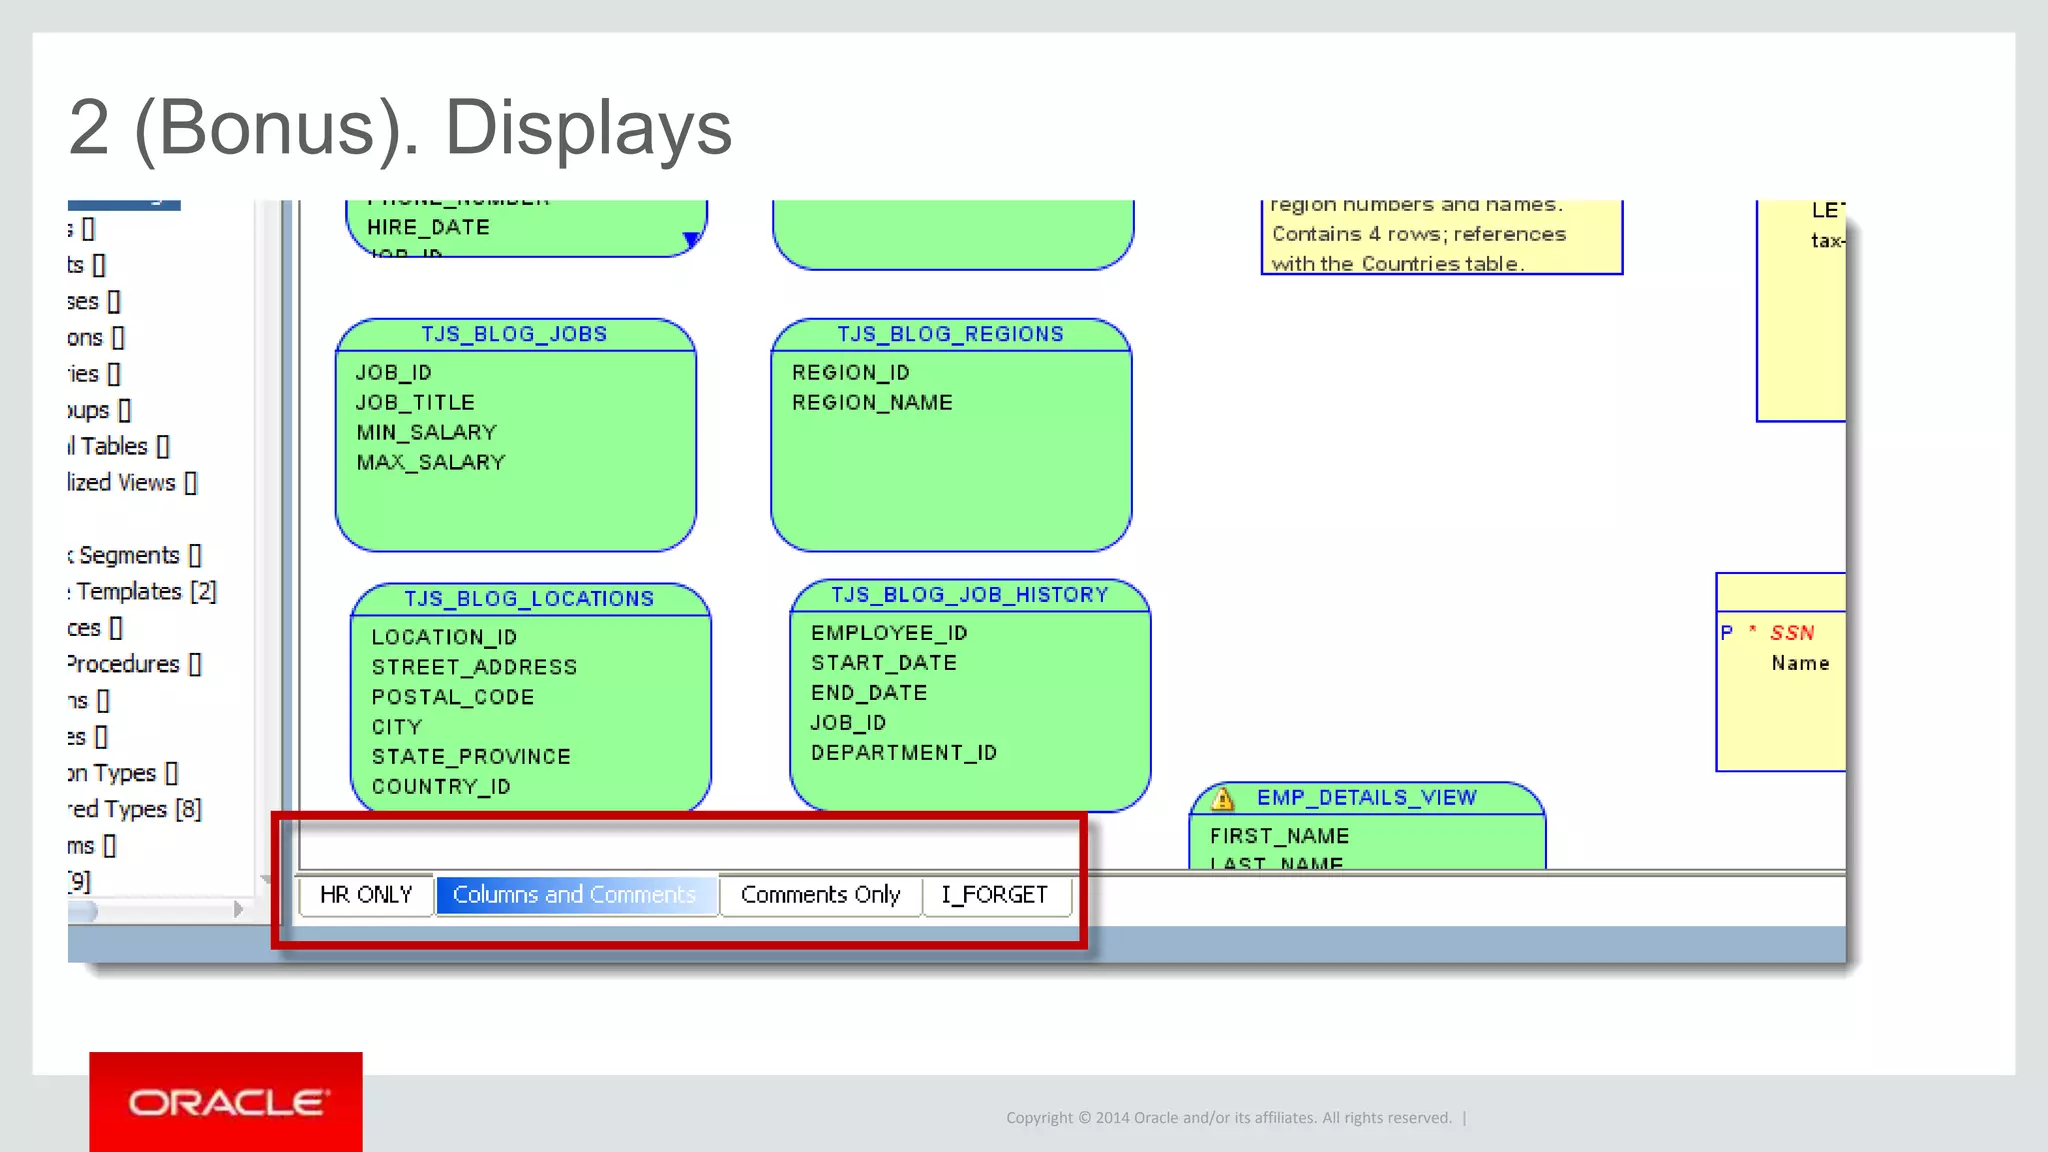Select the TJS_BLOG_LOCATIONS table header
The height and width of the screenshot is (1152, 2048).
(529, 599)
